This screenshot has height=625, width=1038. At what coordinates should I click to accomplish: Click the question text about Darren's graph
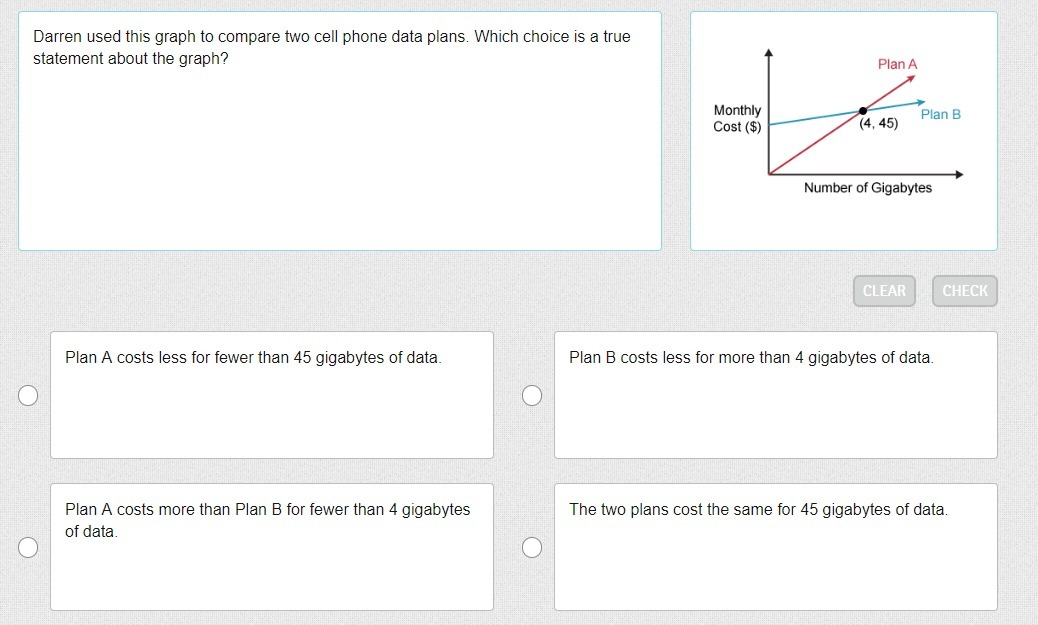click(331, 47)
